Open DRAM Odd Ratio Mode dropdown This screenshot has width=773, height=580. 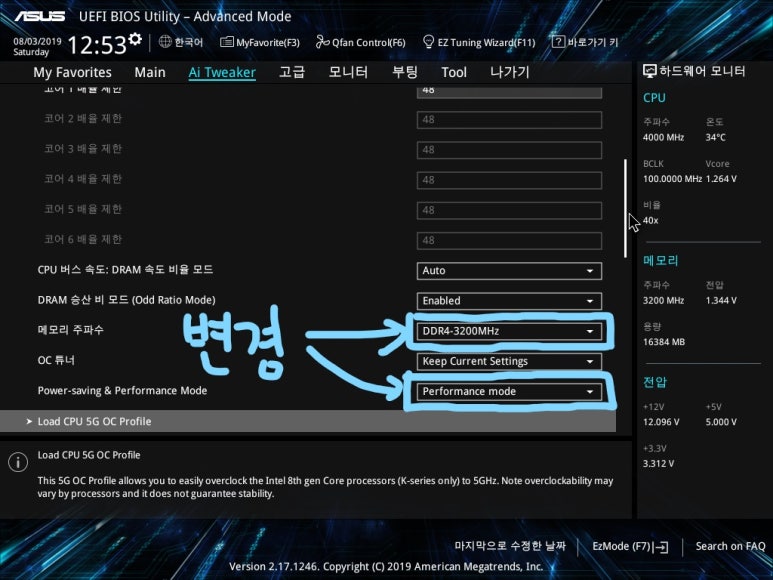point(509,301)
